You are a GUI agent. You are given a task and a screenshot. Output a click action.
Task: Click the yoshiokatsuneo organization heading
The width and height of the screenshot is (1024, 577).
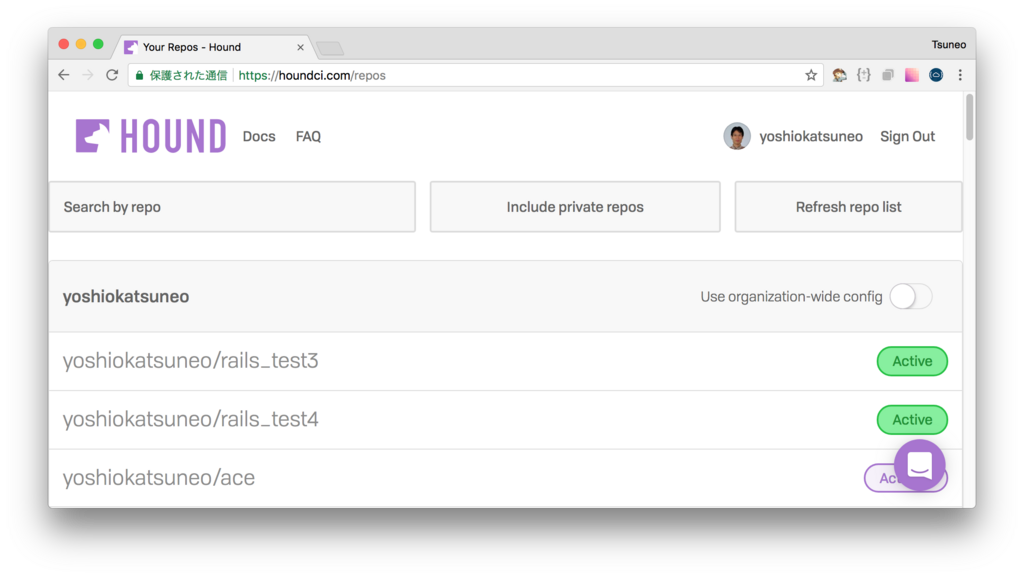(x=126, y=296)
